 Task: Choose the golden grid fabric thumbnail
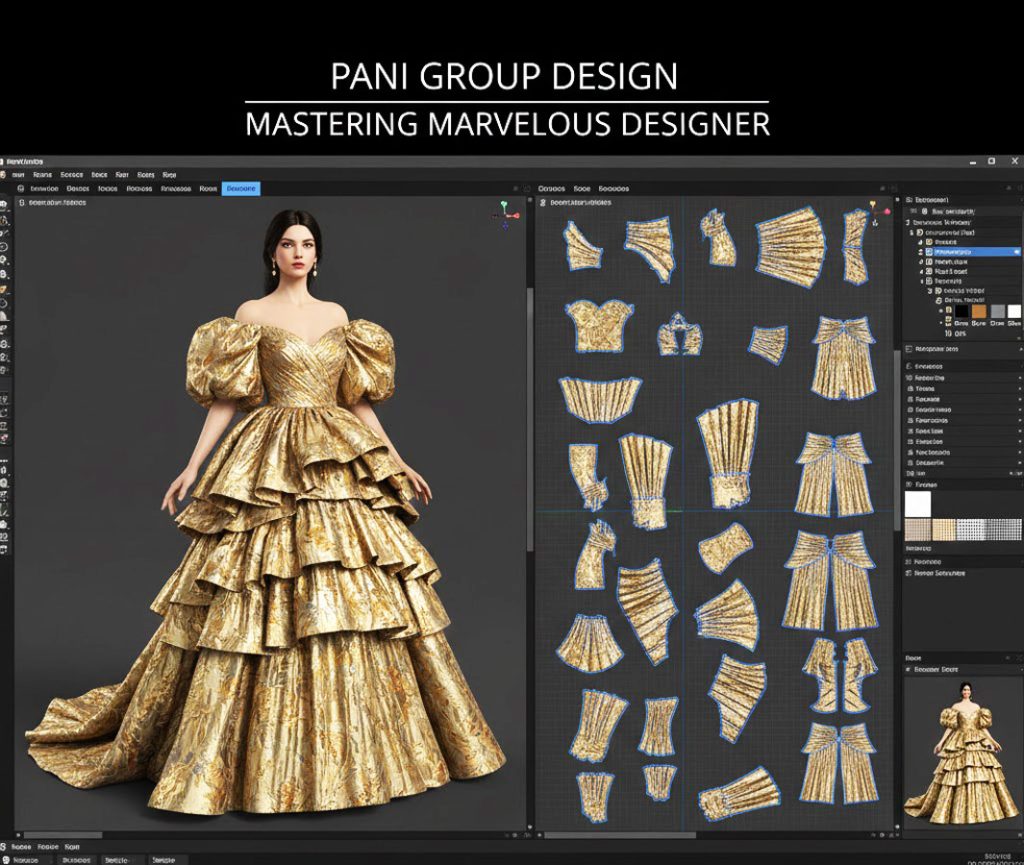(x=944, y=529)
